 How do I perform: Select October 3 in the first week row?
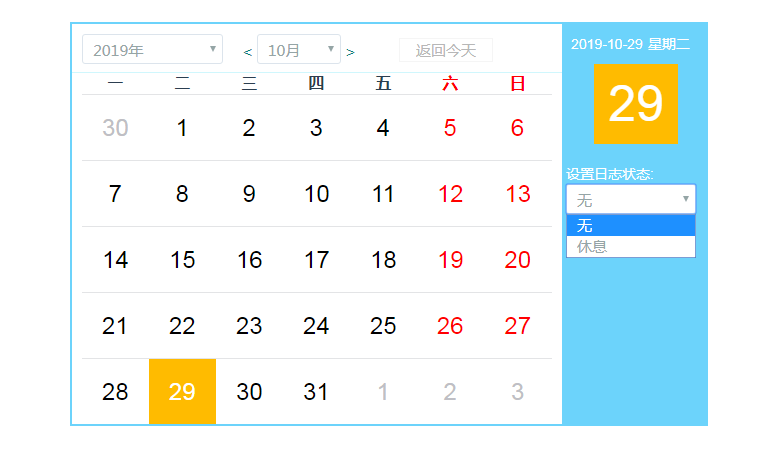point(316,128)
